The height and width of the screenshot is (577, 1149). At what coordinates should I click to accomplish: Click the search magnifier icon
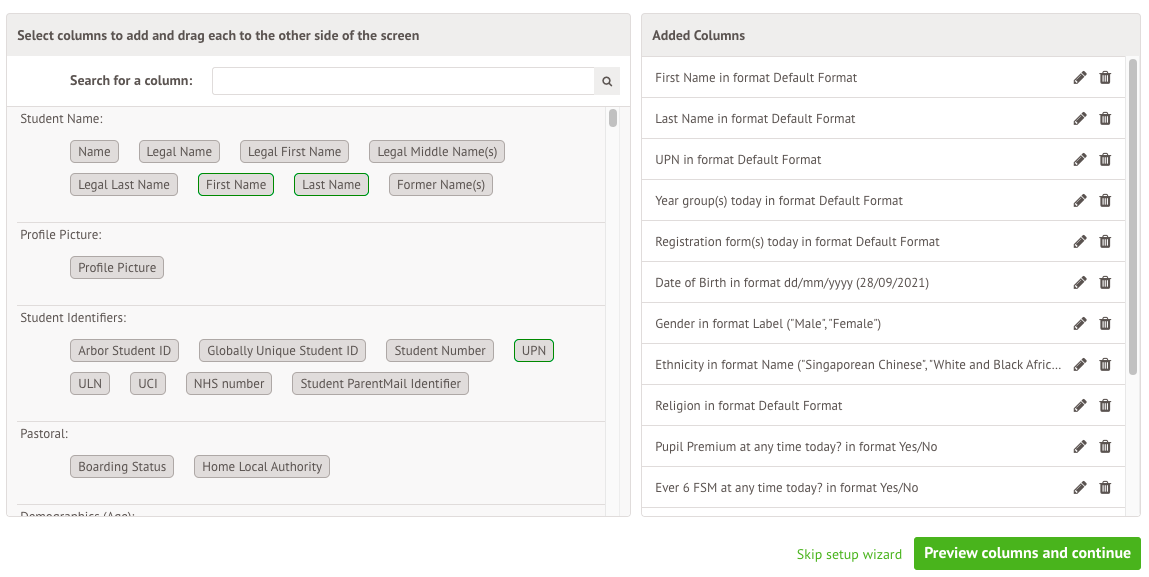point(606,81)
